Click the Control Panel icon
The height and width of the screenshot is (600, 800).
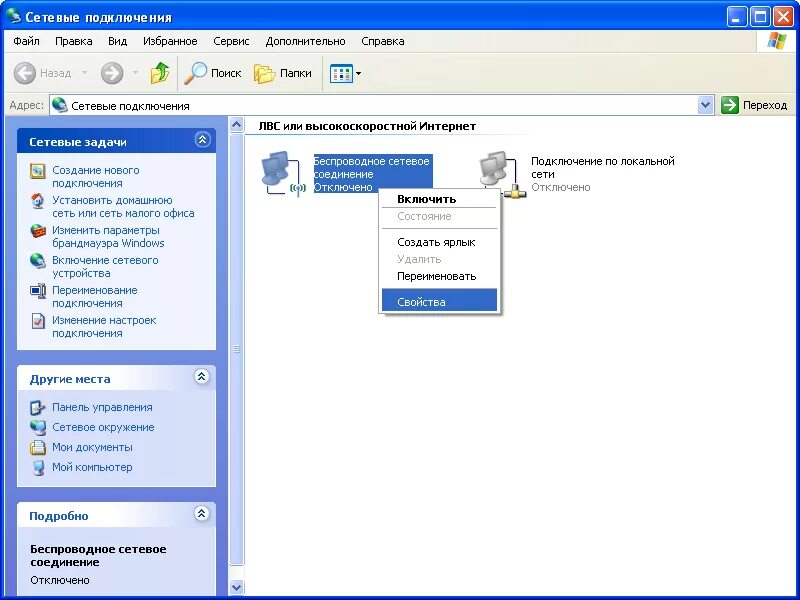point(38,407)
